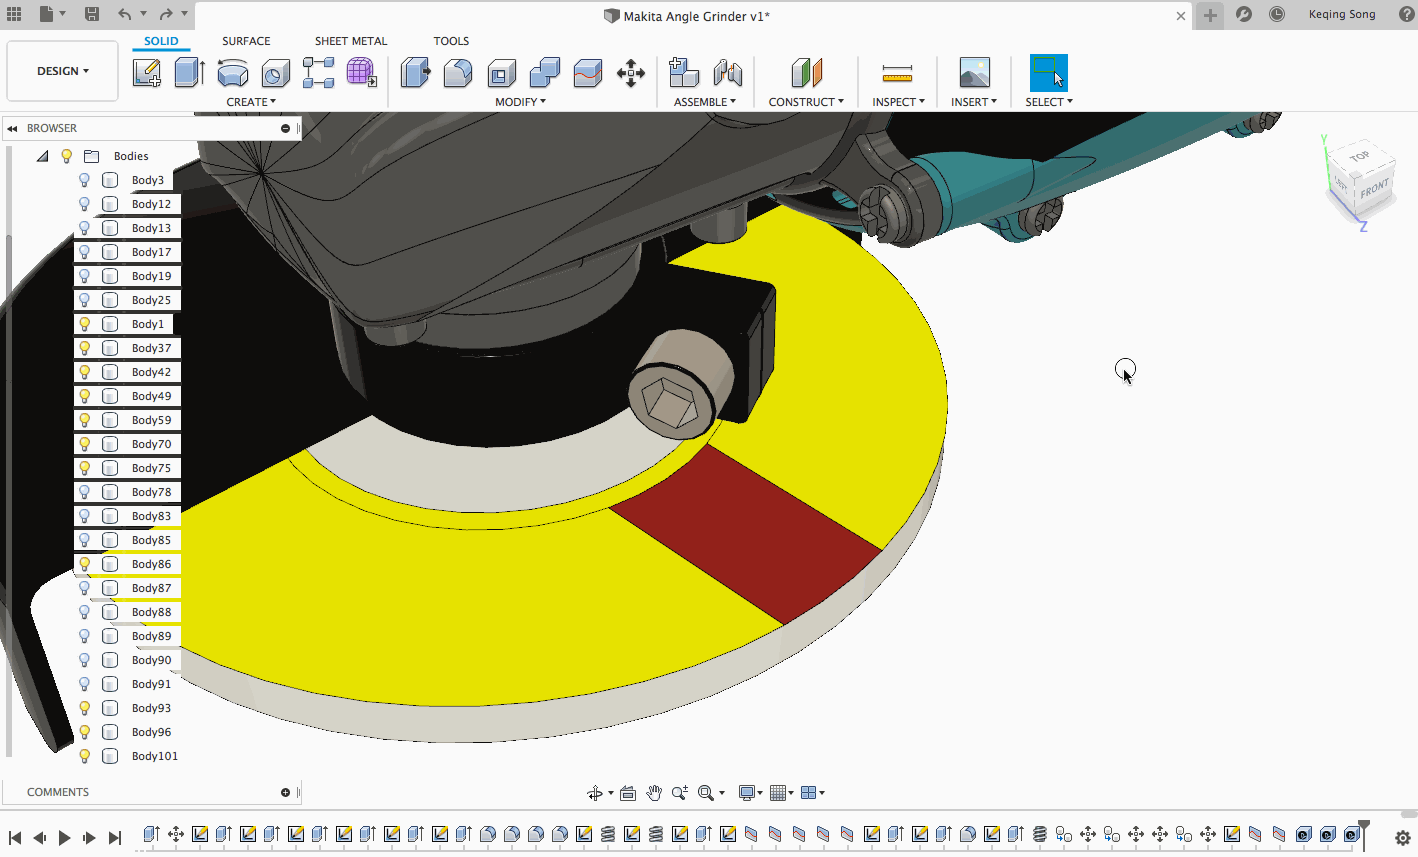Click the Insert image icon
The width and height of the screenshot is (1418, 857).
(974, 73)
